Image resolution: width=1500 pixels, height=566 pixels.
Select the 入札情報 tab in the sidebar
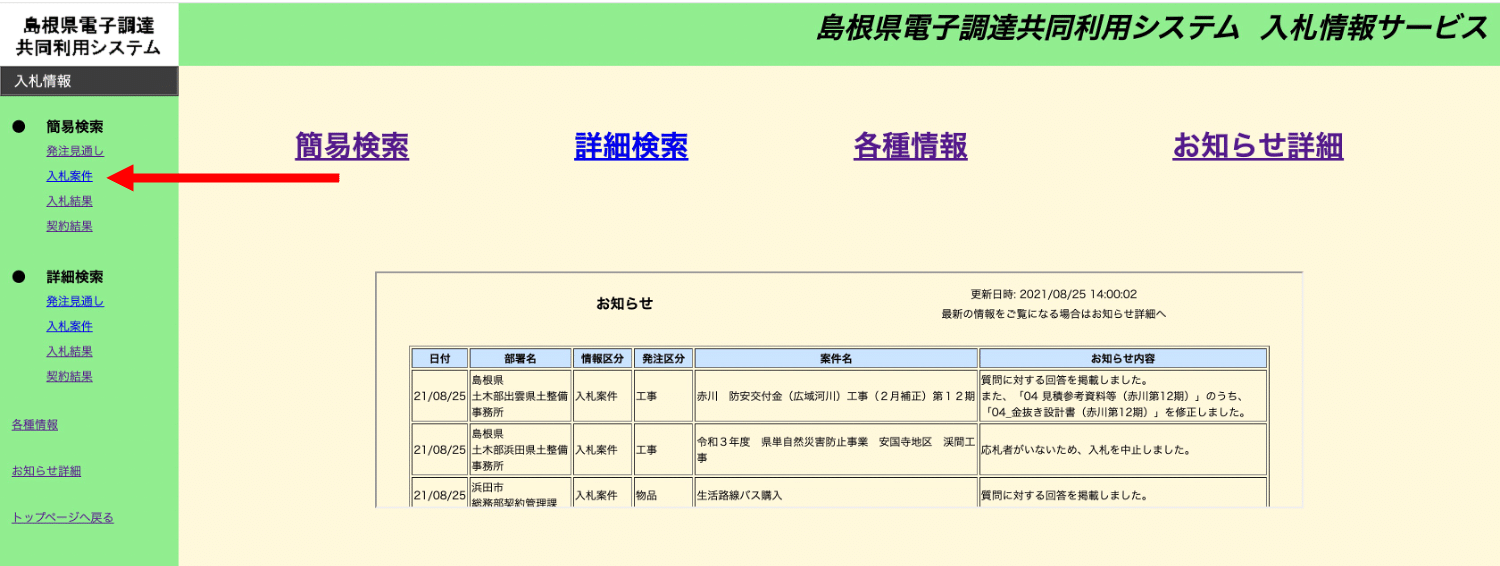point(89,81)
